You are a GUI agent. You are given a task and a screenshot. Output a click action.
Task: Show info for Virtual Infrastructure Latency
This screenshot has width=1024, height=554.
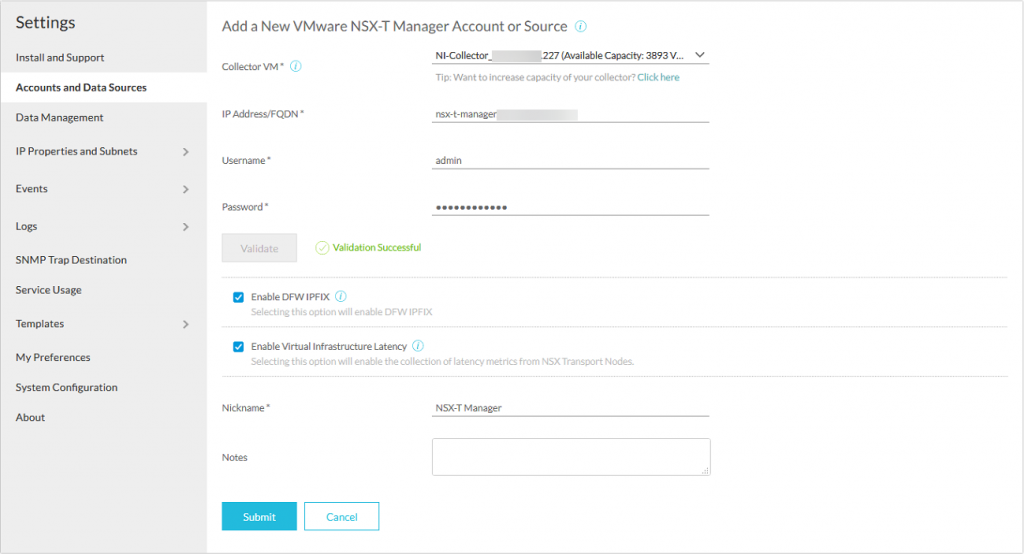click(418, 346)
